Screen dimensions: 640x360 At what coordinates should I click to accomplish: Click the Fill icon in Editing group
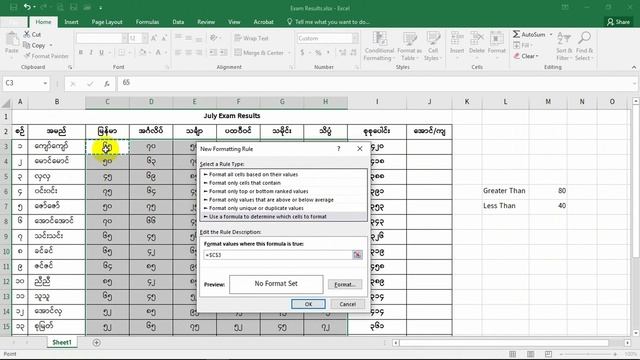coord(517,45)
